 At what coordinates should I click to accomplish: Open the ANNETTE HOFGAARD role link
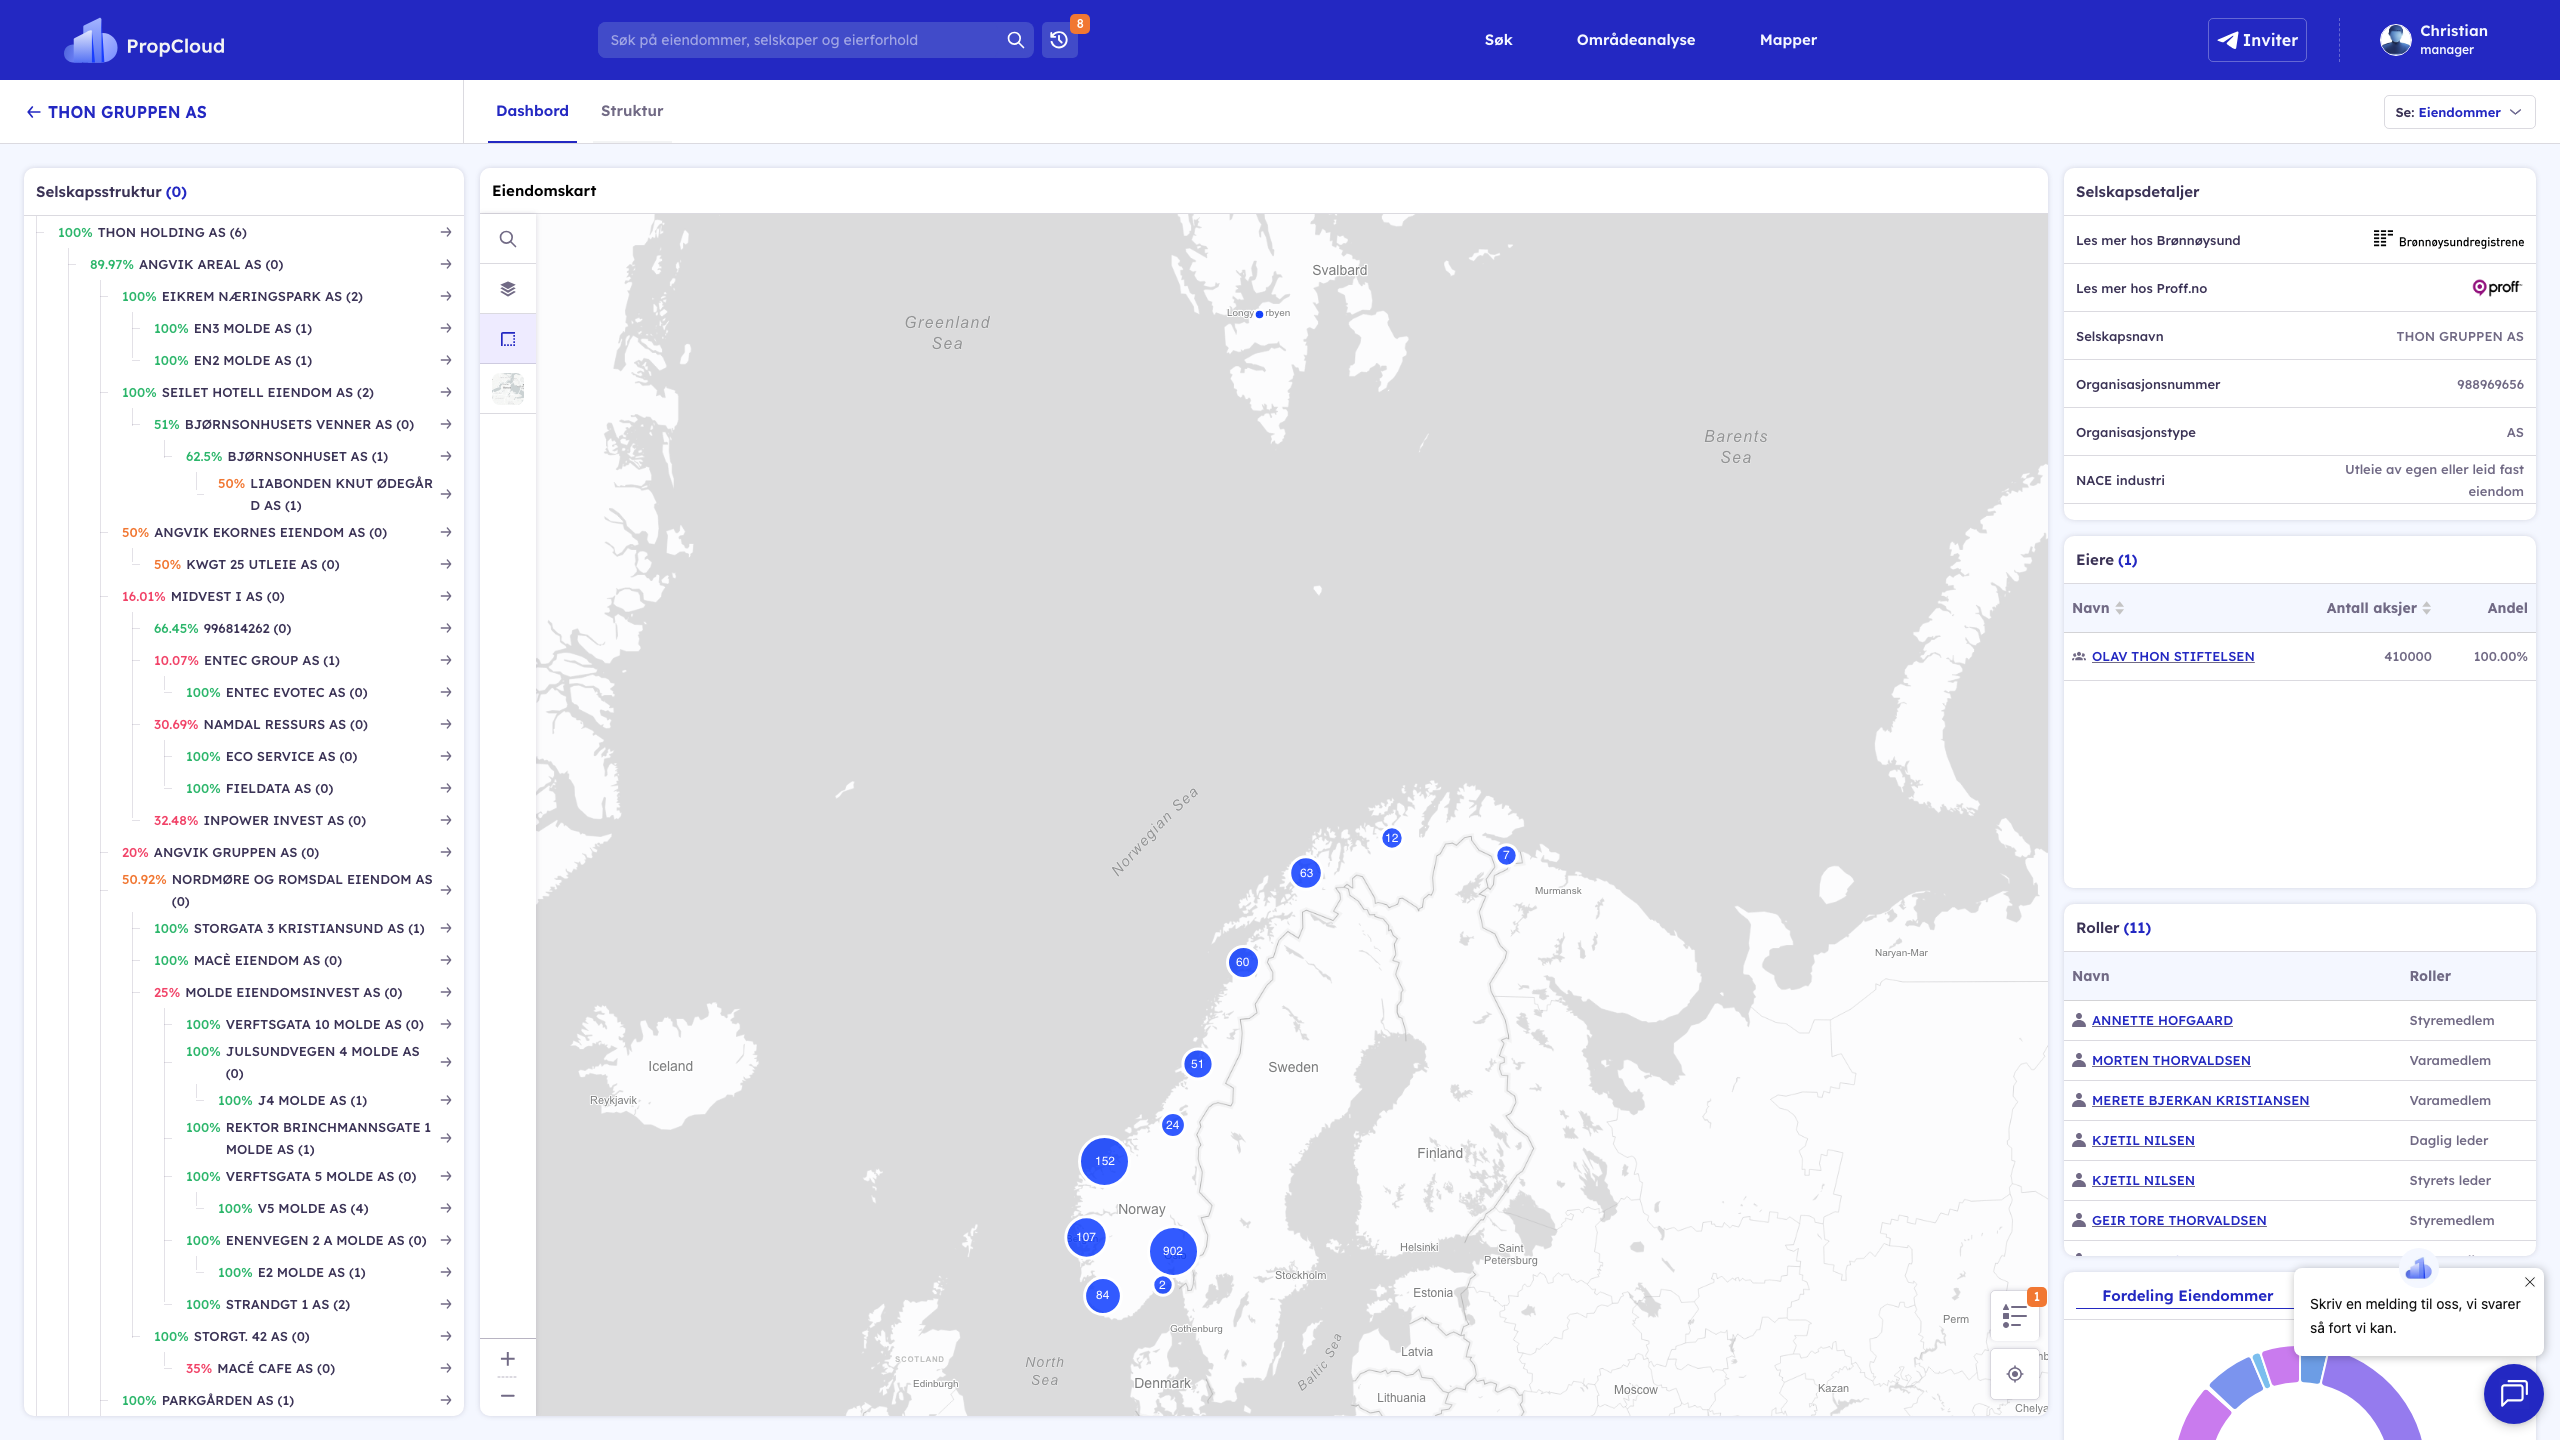[x=2162, y=1020]
